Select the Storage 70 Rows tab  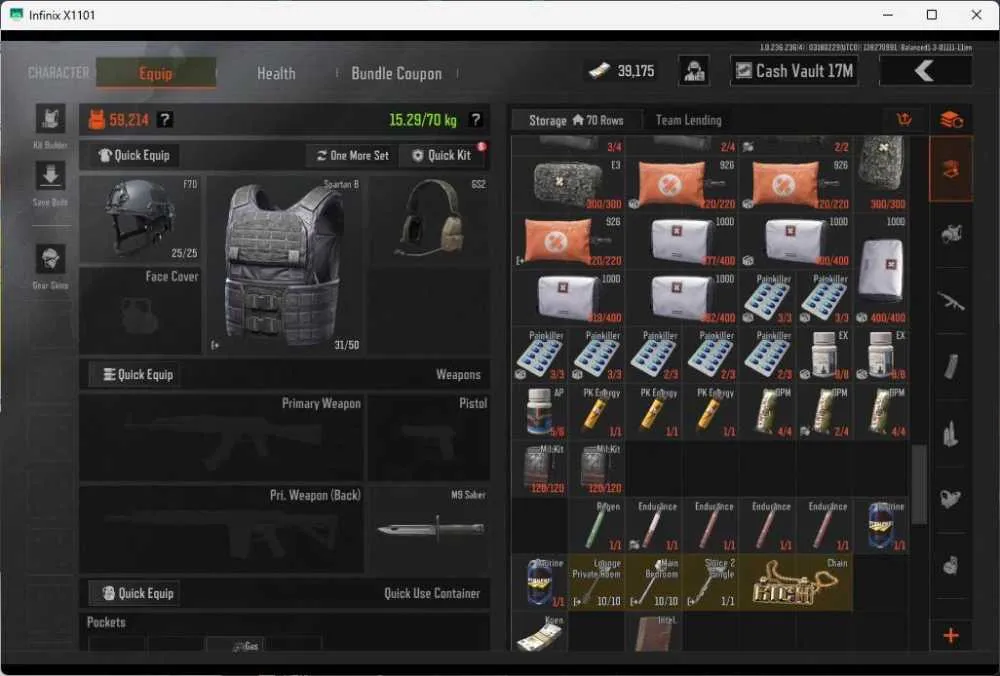click(x=576, y=120)
